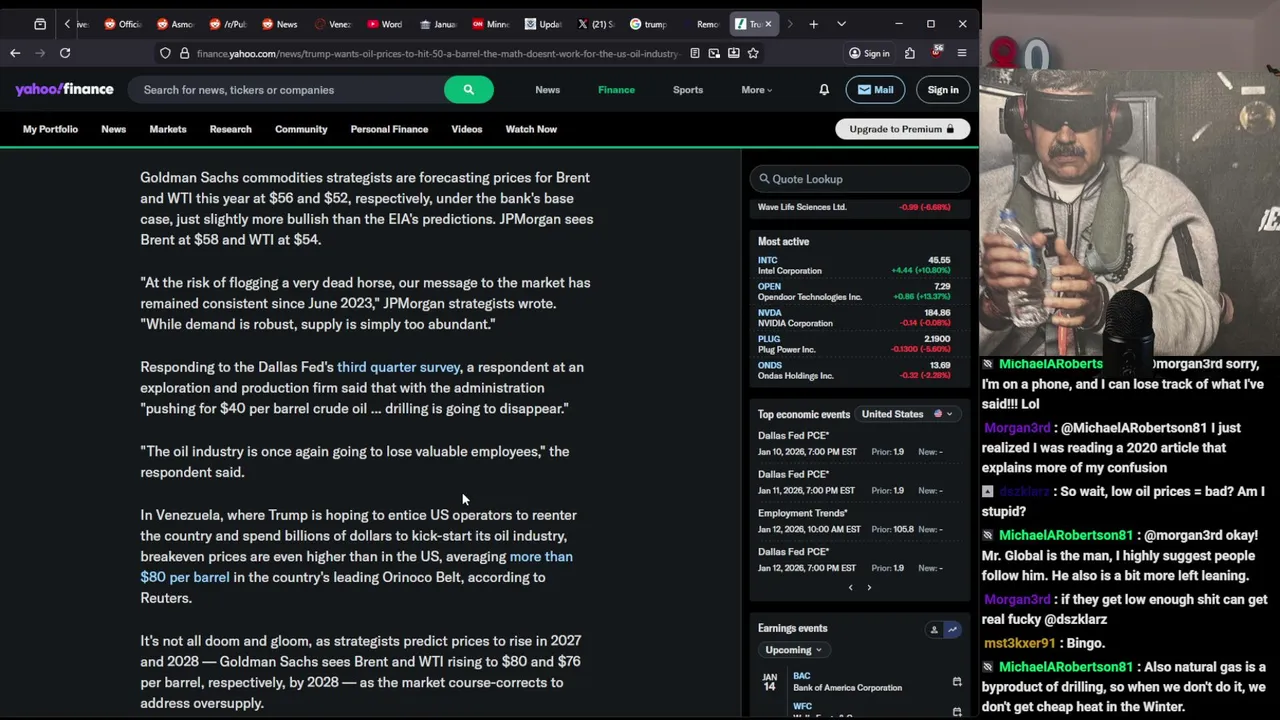Select my-portfolio earnings filter person icon

(x=934, y=629)
